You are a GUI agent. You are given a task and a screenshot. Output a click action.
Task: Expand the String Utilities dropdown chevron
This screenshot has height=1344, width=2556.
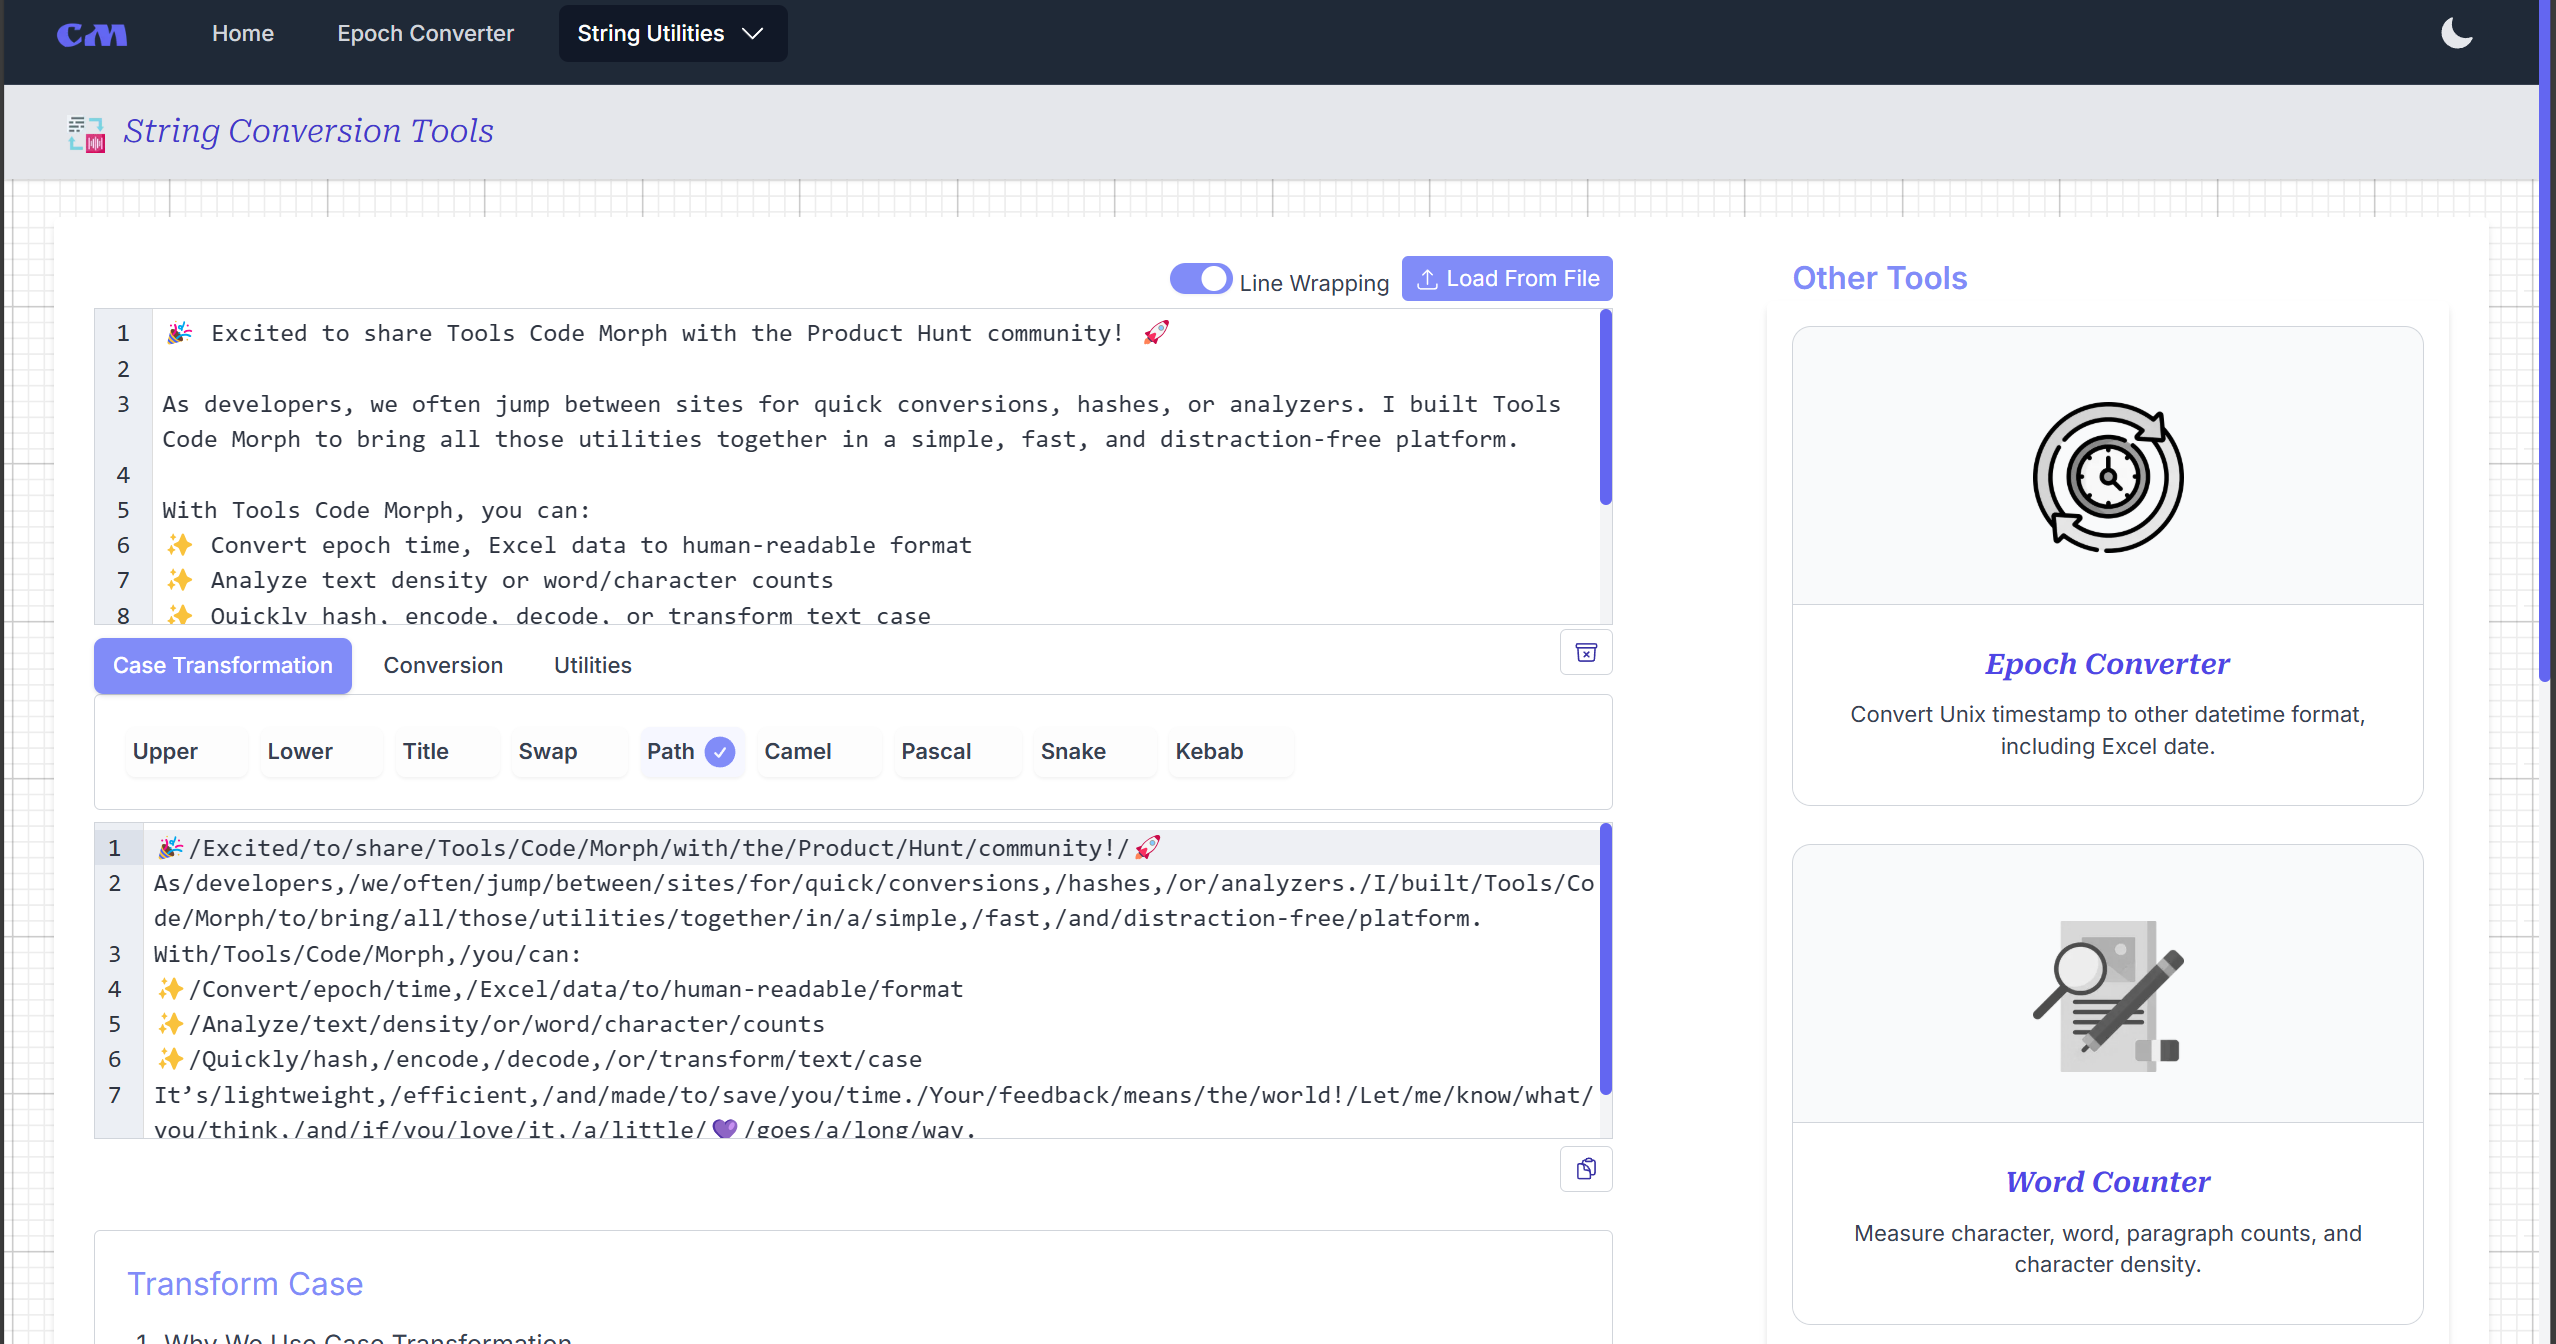click(753, 34)
